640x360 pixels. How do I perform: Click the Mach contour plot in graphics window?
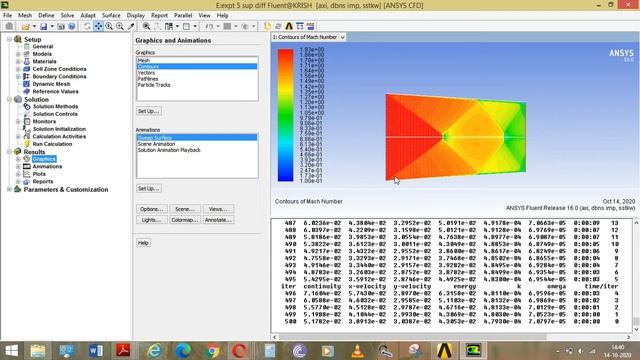456,137
